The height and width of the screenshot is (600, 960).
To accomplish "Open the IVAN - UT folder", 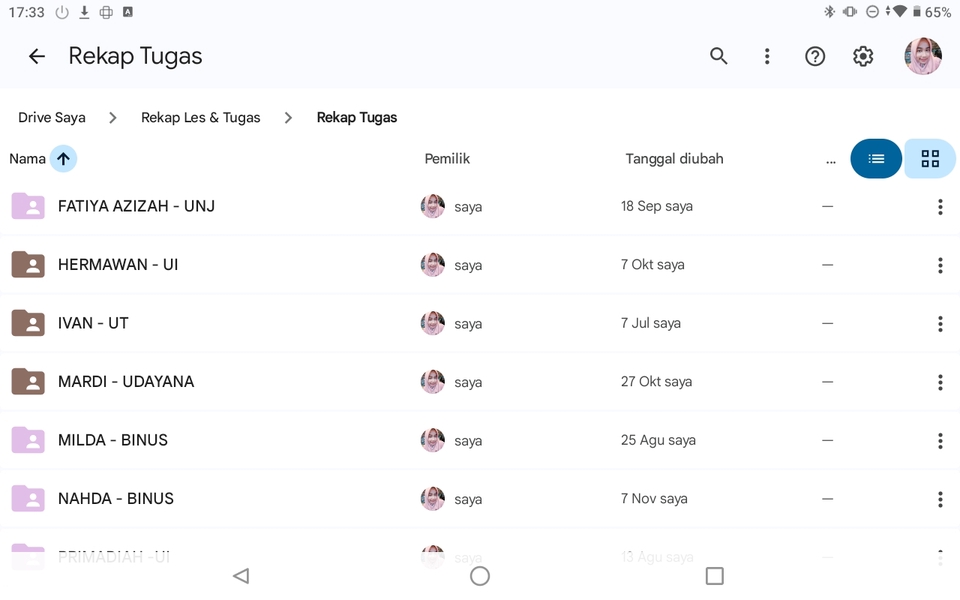I will coord(93,323).
